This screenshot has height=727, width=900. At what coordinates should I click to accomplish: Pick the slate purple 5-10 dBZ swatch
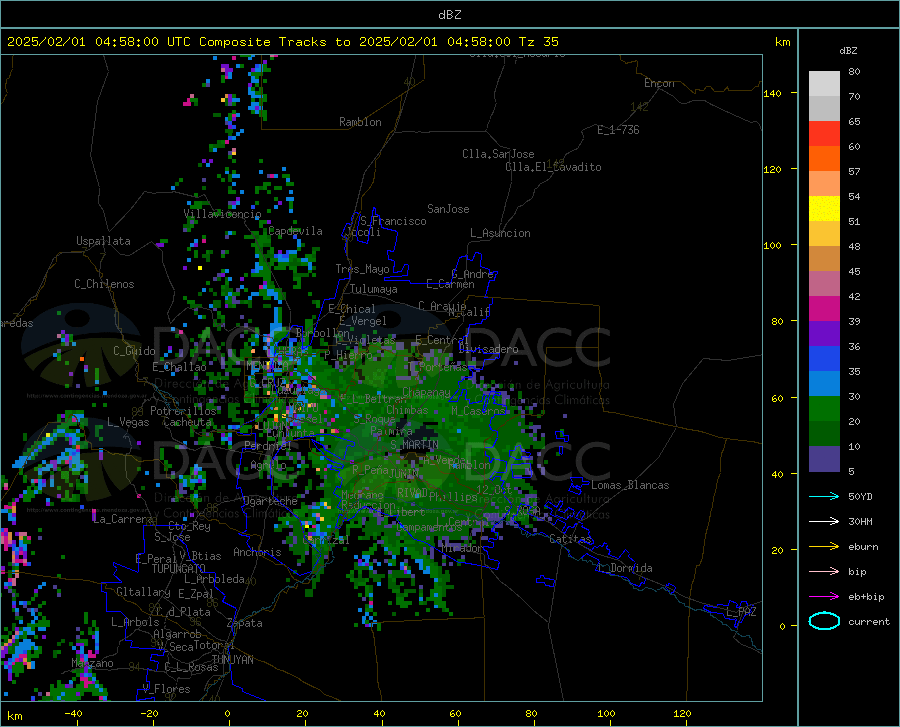pos(824,459)
